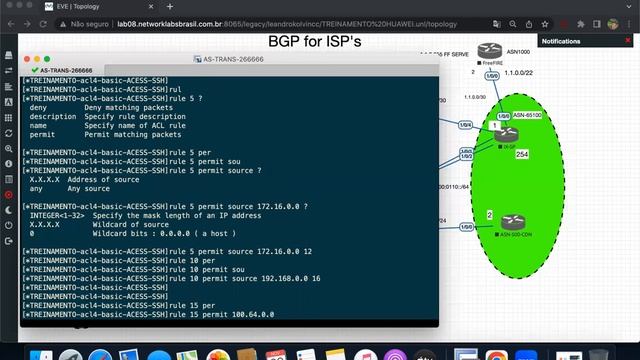Expand the tab search chevron
This screenshot has width=640, height=360.
click(629, 7)
